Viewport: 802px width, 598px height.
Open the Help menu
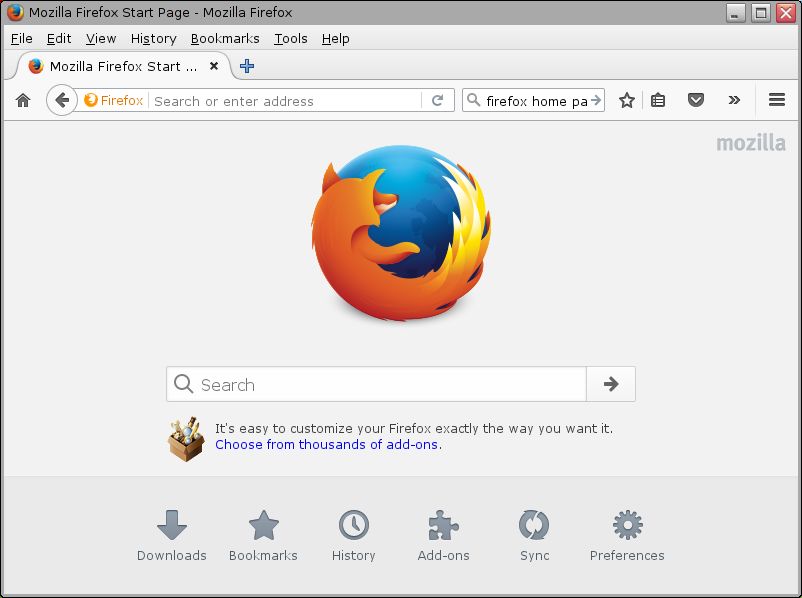pos(336,38)
